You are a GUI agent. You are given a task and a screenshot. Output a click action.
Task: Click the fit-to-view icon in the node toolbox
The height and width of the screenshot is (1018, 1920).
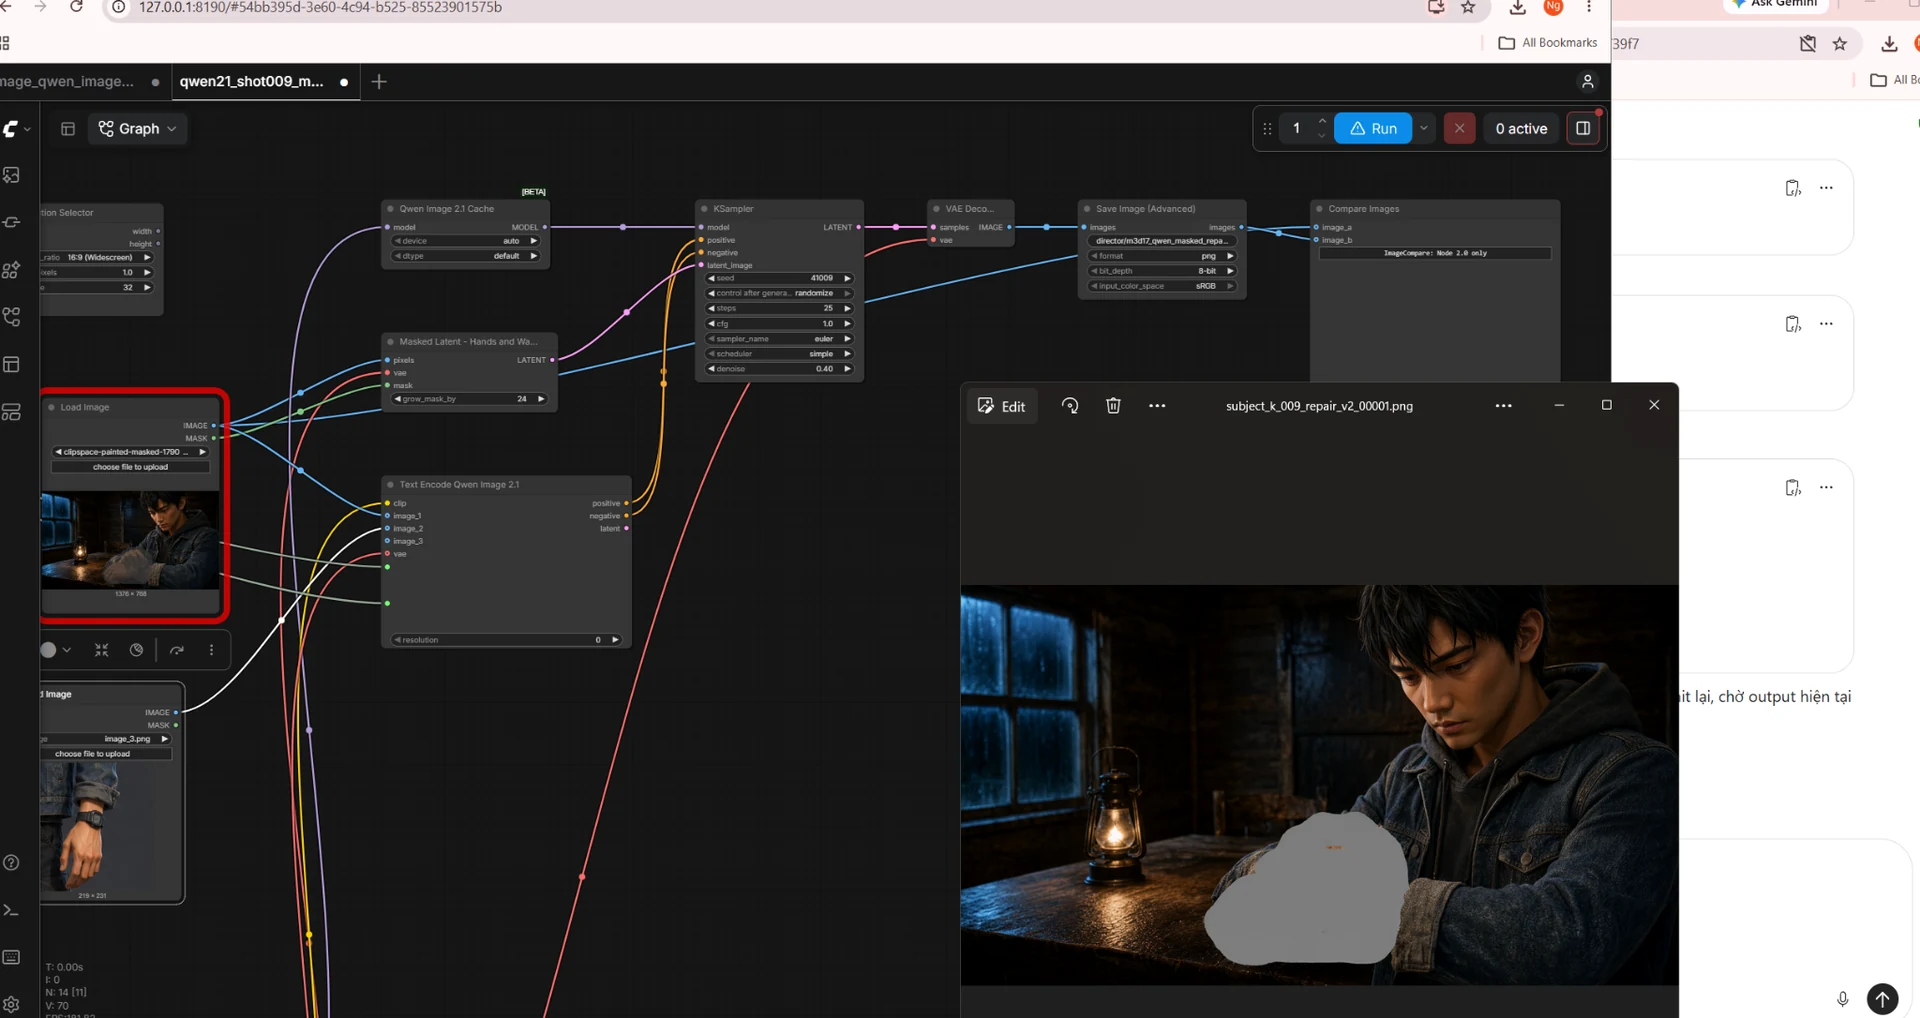click(102, 650)
